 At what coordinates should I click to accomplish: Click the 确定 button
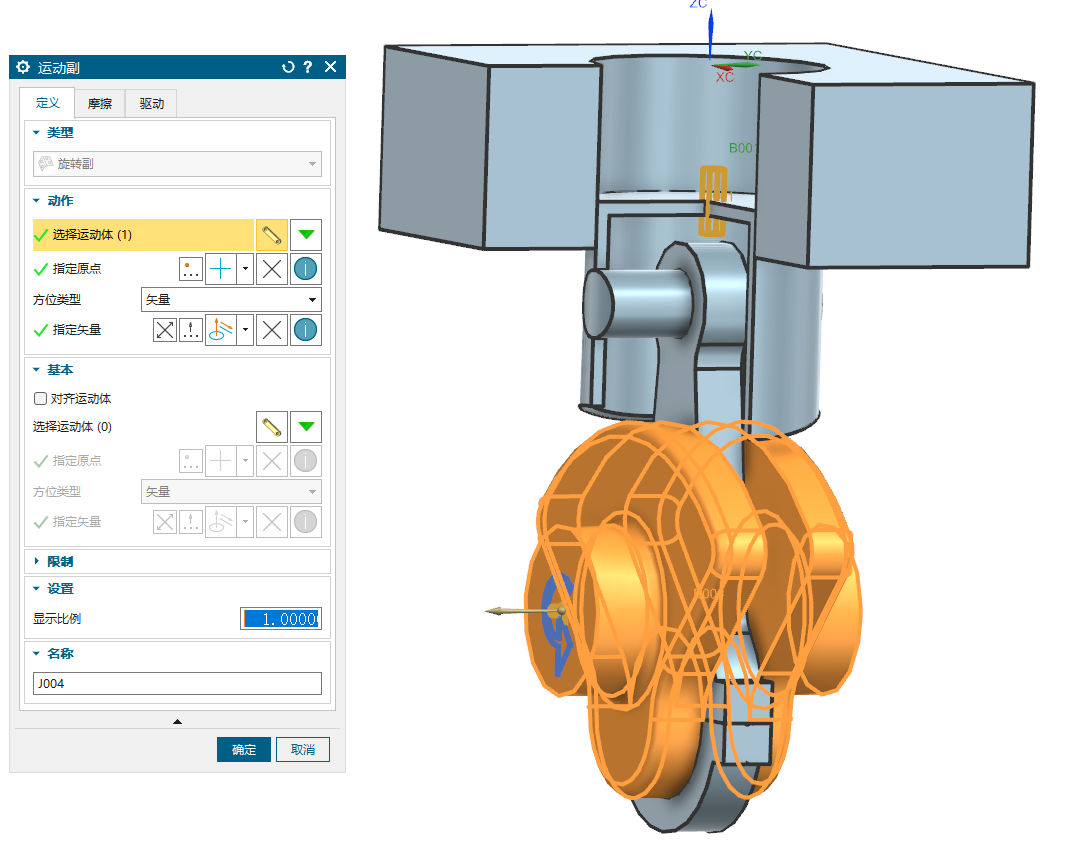(x=244, y=750)
